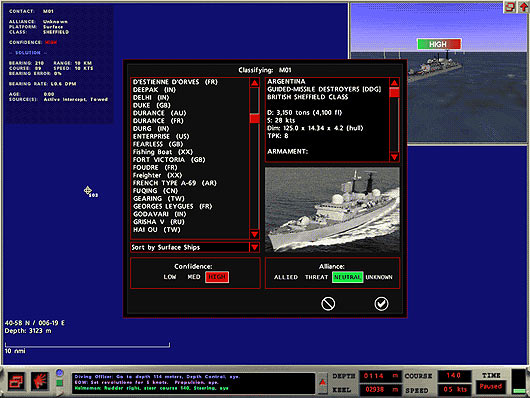The image size is (530, 398).
Task: Click the message log text panel
Action: tap(193, 382)
